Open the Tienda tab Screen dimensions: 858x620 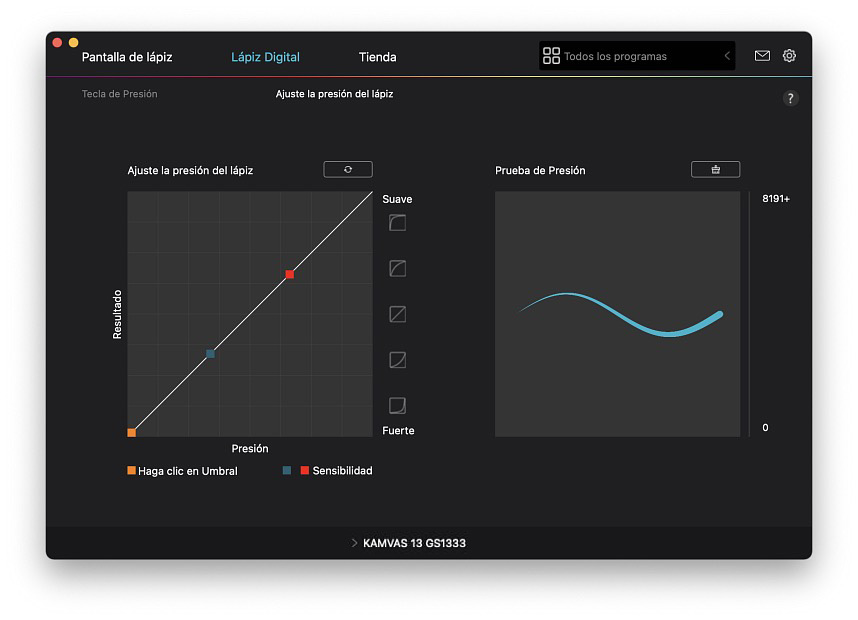tap(378, 57)
